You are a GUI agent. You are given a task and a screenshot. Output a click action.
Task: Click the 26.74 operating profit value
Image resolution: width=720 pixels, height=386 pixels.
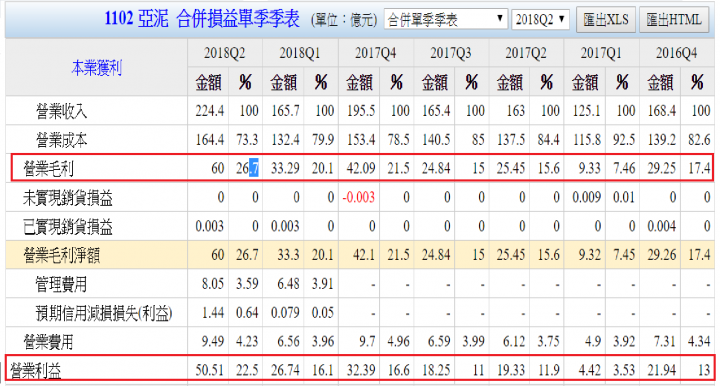coord(285,370)
